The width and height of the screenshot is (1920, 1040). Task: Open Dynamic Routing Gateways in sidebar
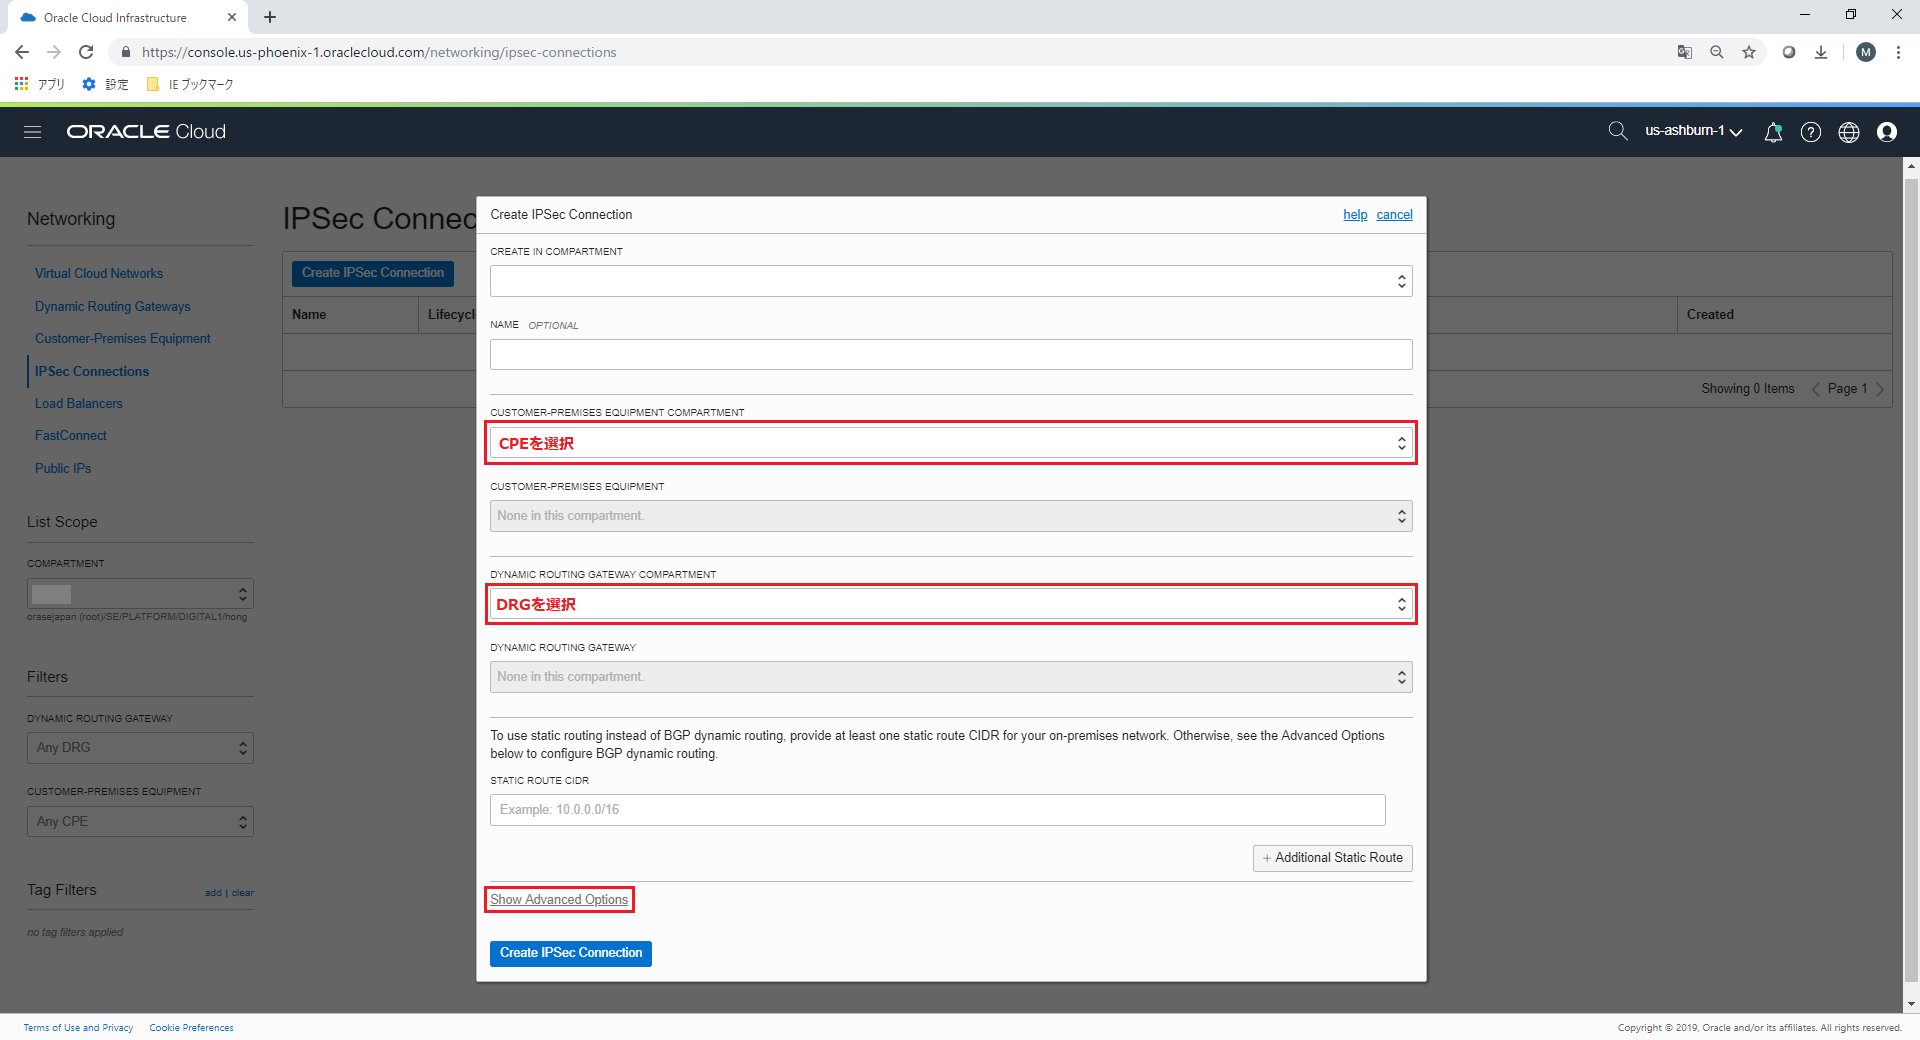(112, 307)
